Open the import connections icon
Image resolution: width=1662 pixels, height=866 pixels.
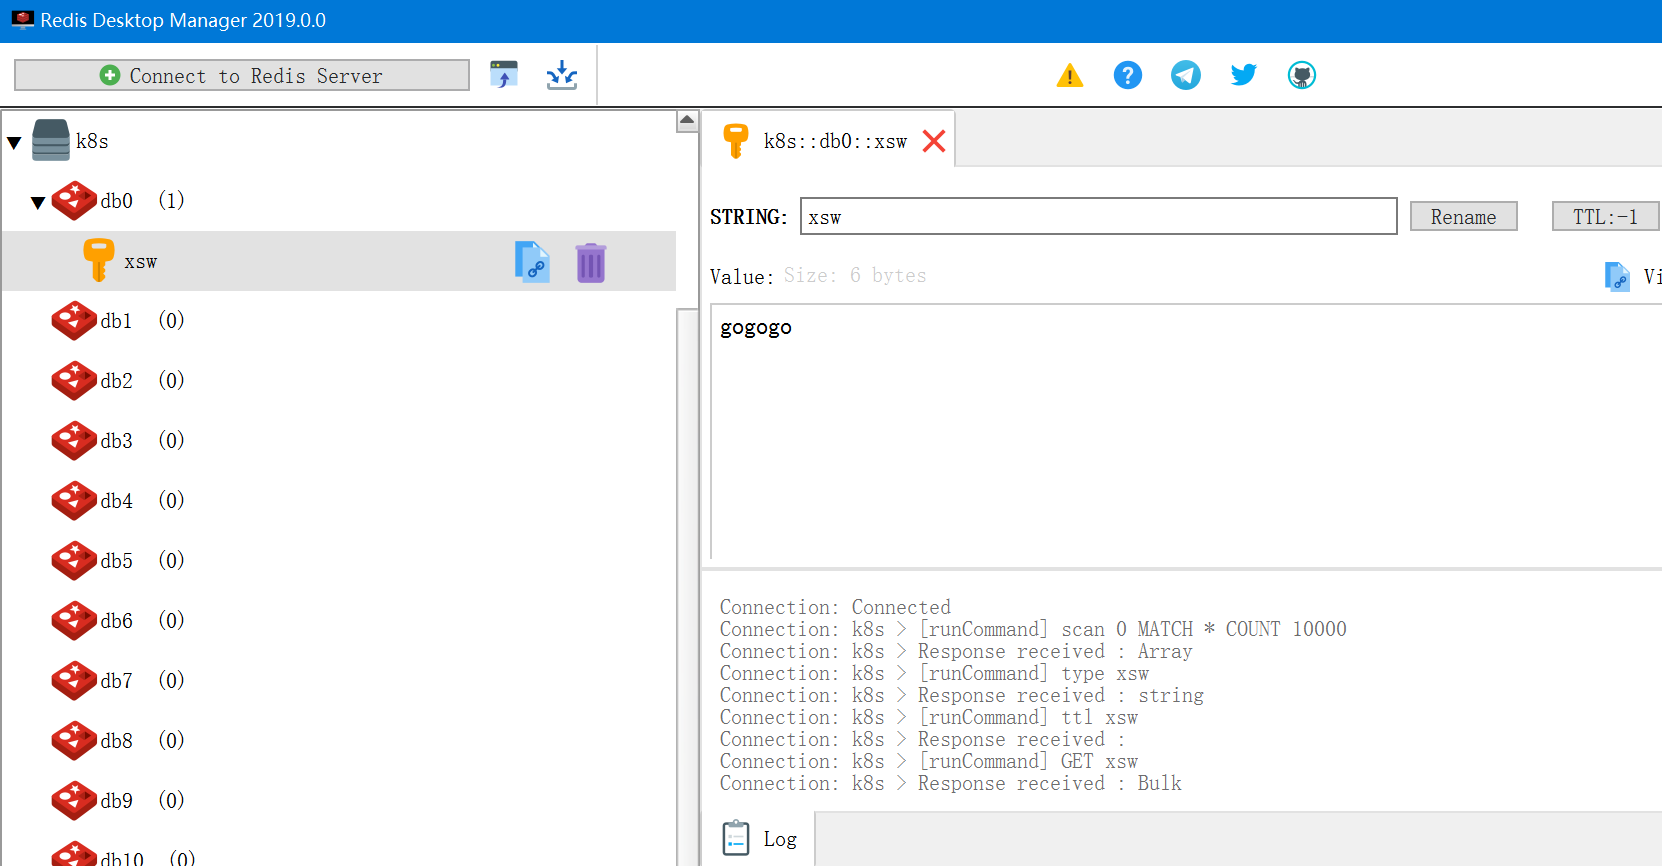504,75
